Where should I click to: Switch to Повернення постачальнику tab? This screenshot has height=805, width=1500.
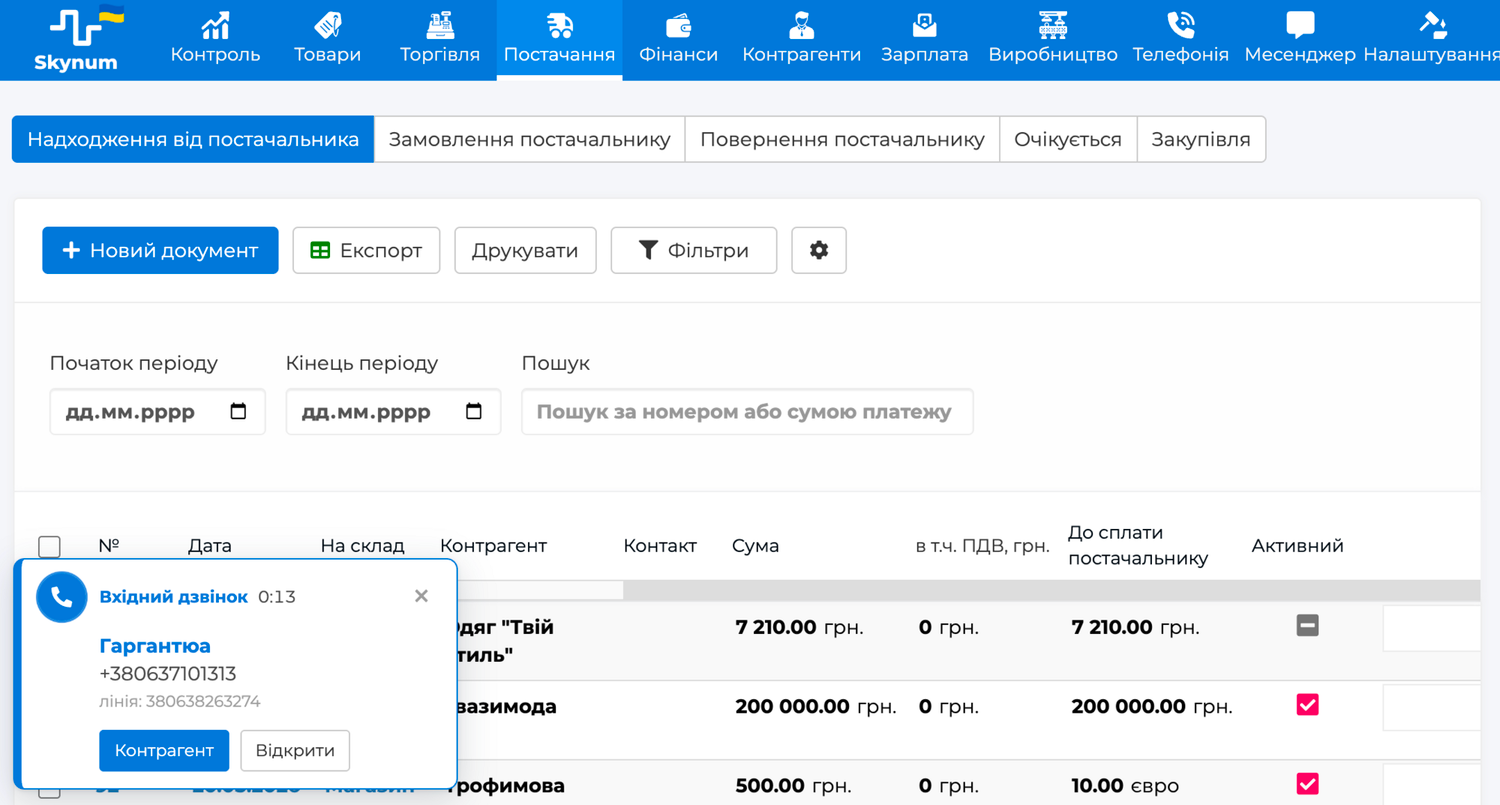coord(842,139)
